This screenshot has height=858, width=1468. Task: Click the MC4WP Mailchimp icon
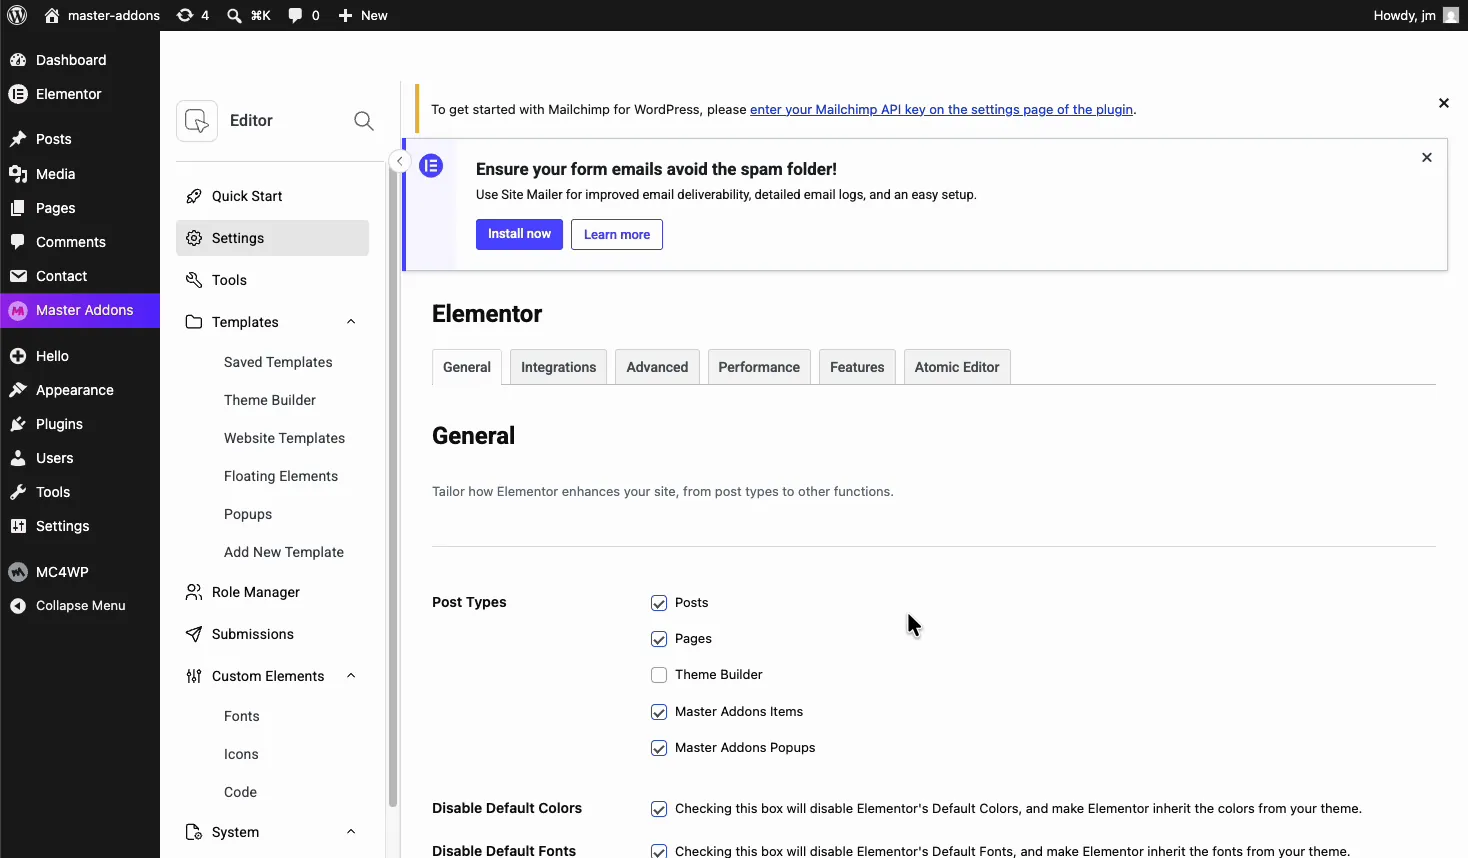[18, 572]
